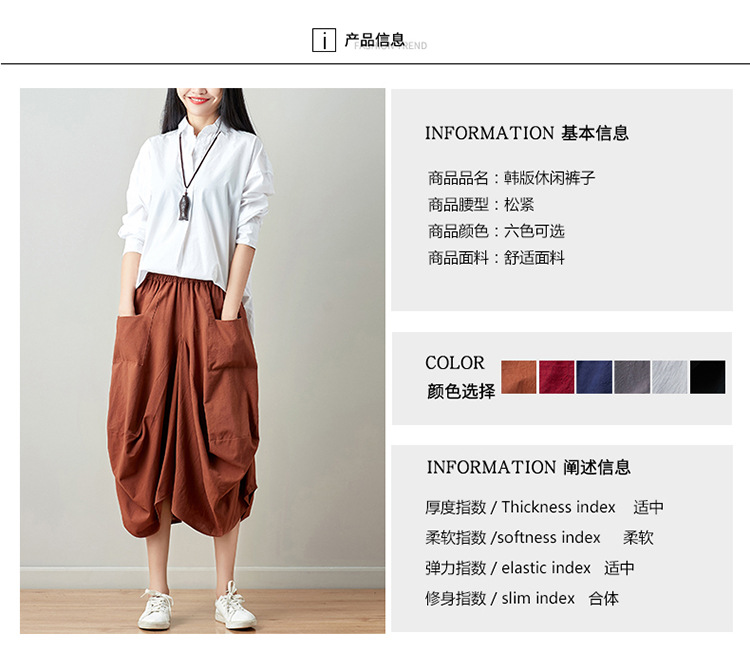Click the product info 'i' icon
This screenshot has height=653, width=750.
(x=324, y=40)
